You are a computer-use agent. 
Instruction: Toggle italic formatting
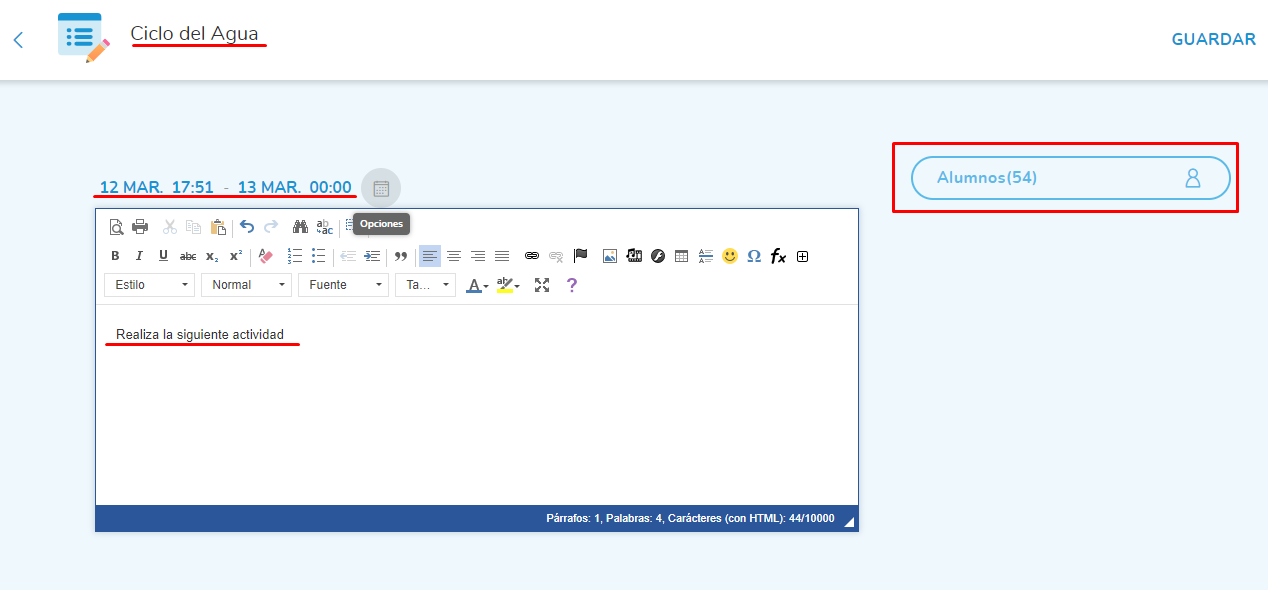[139, 256]
